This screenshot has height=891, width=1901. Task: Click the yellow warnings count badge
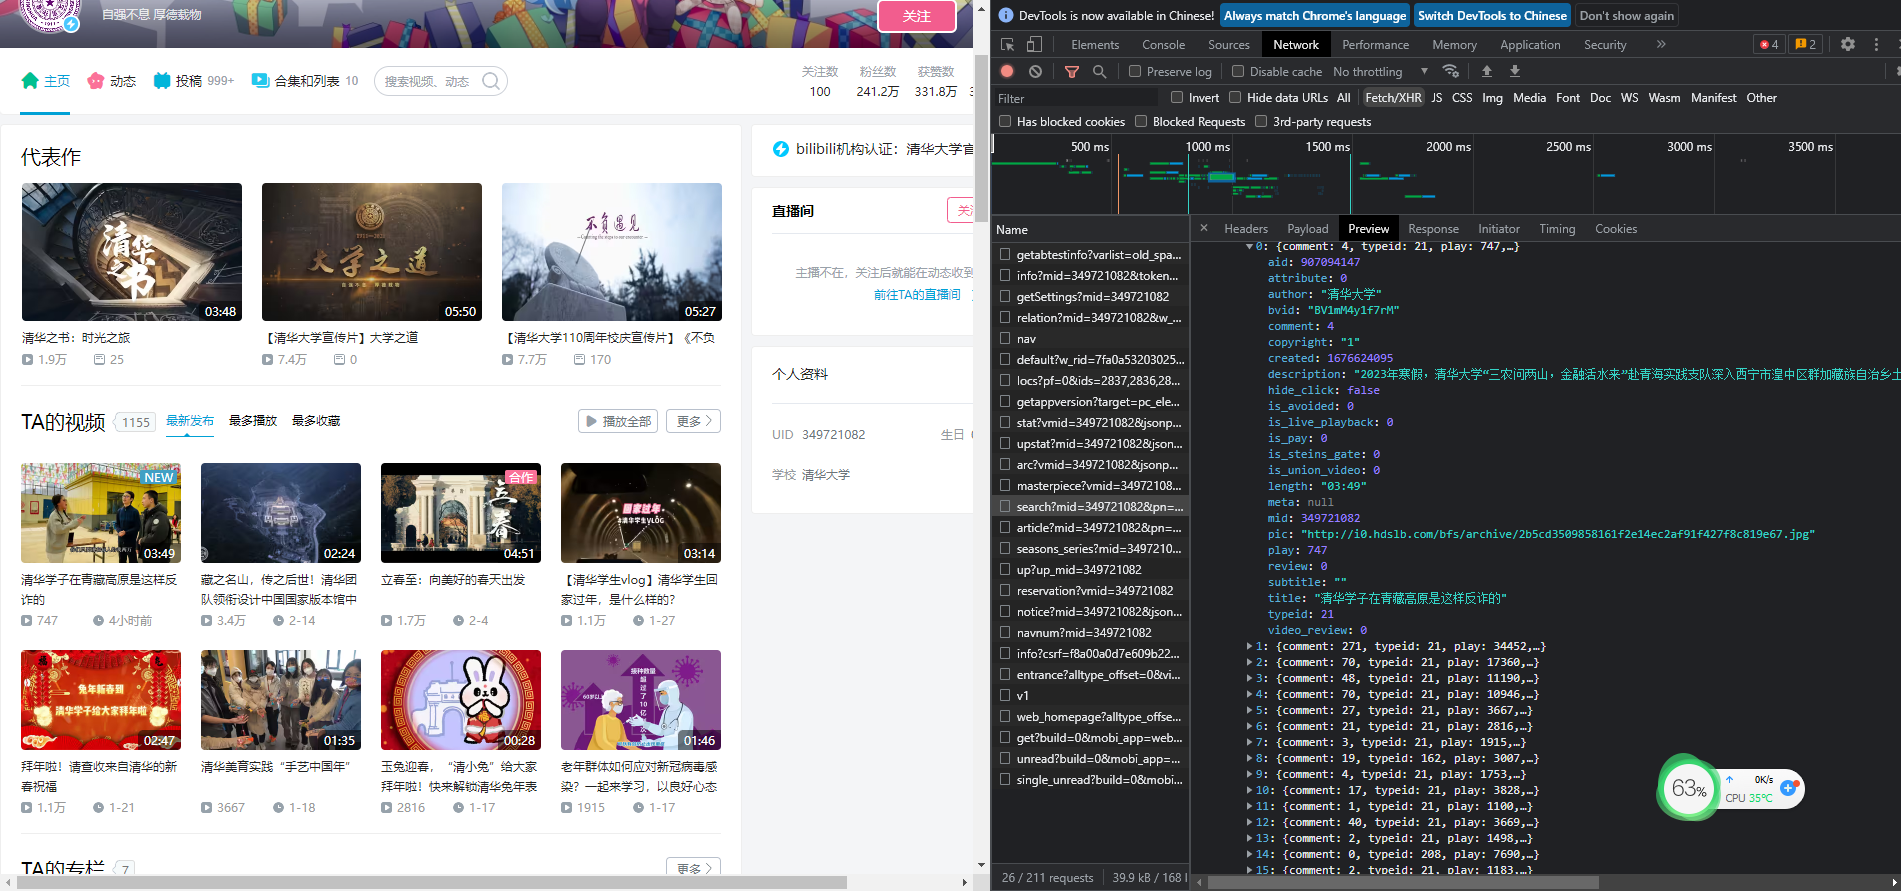coord(1805,44)
